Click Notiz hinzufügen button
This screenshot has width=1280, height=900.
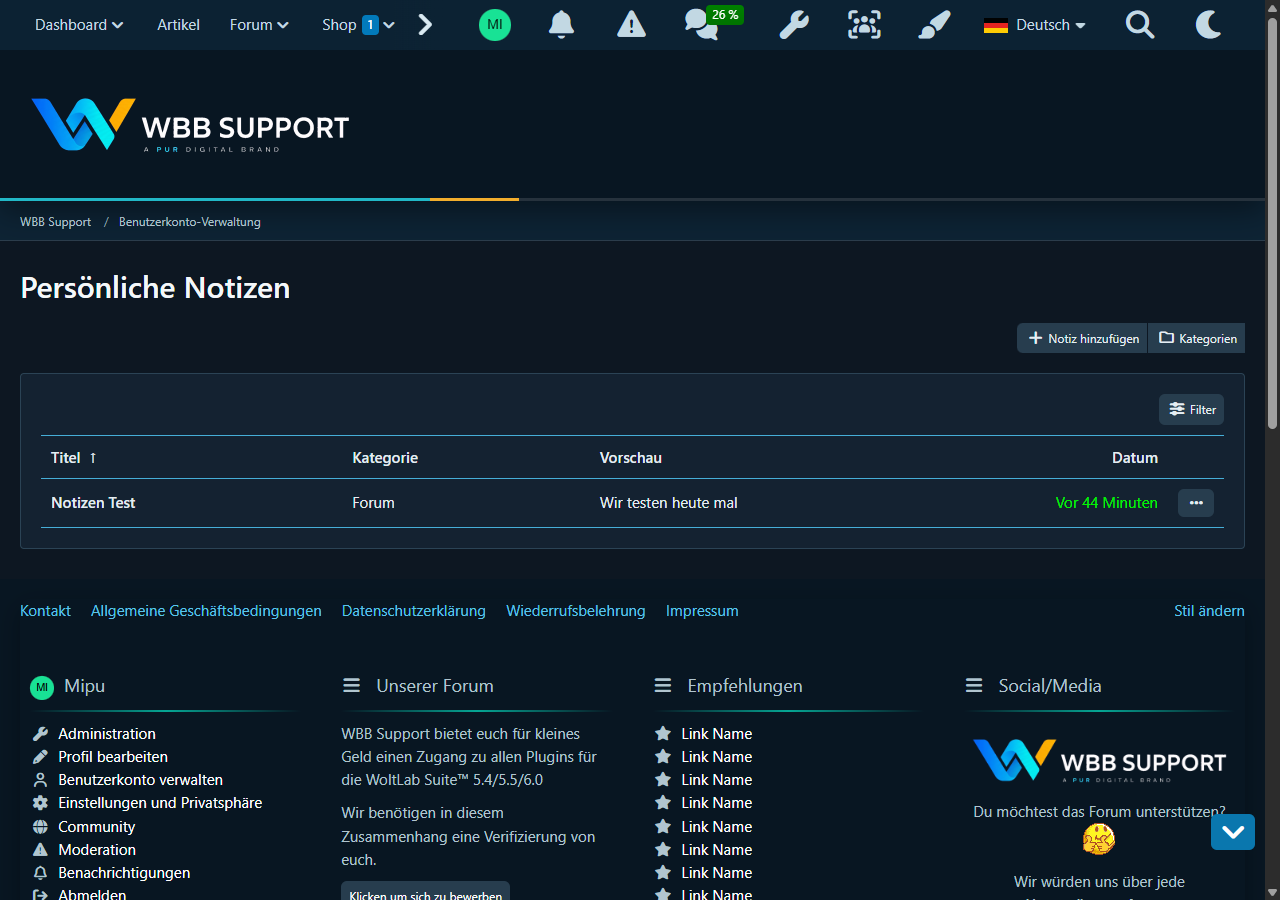[x=1083, y=338]
